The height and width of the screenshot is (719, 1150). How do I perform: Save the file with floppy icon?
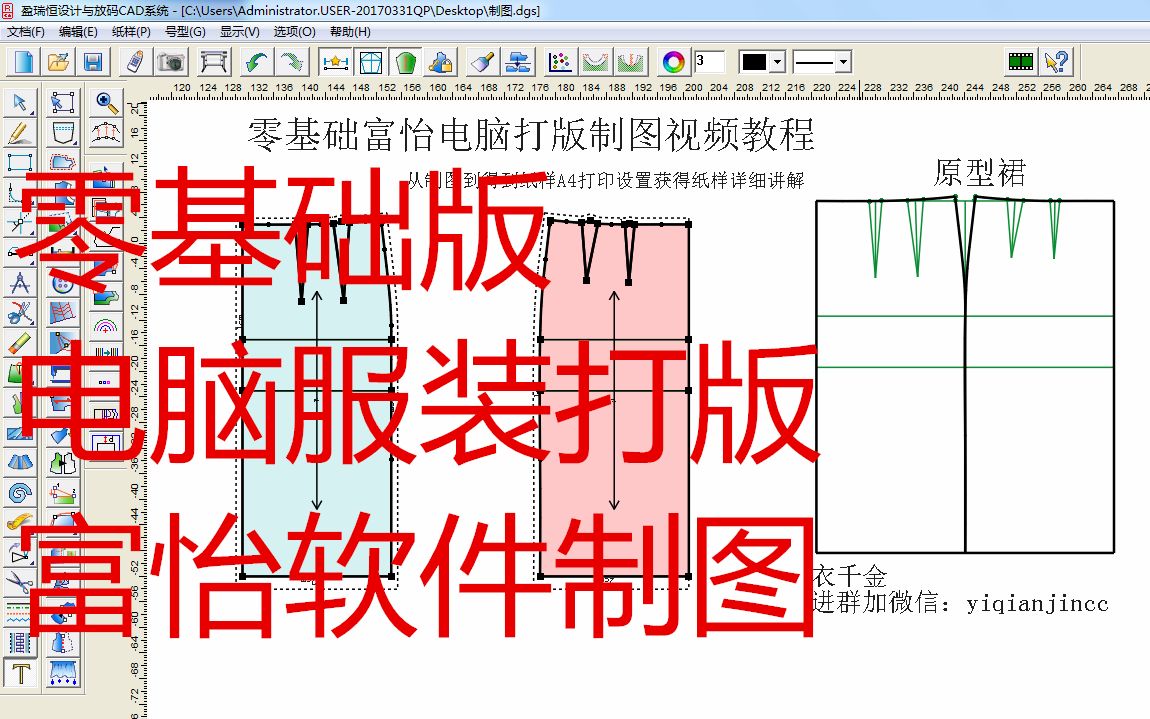[93, 62]
